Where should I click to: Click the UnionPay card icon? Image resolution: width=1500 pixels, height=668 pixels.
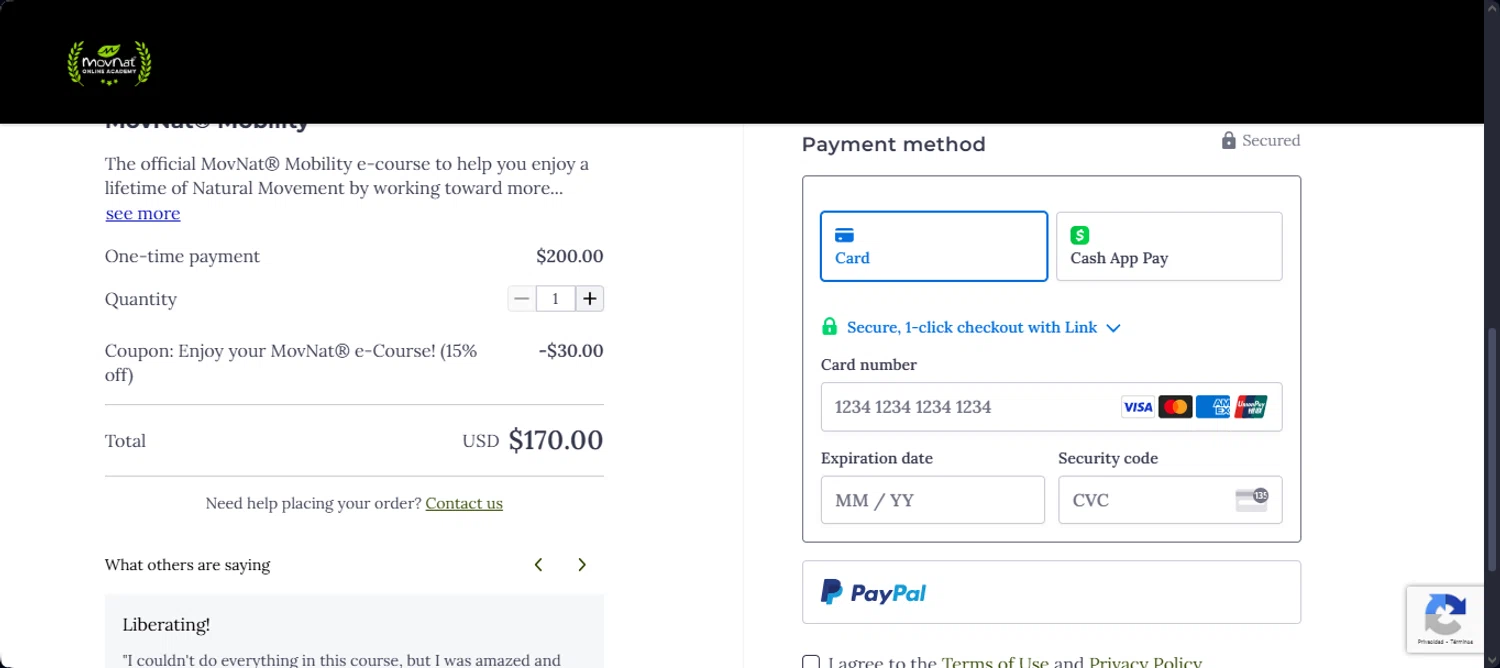click(x=1250, y=407)
